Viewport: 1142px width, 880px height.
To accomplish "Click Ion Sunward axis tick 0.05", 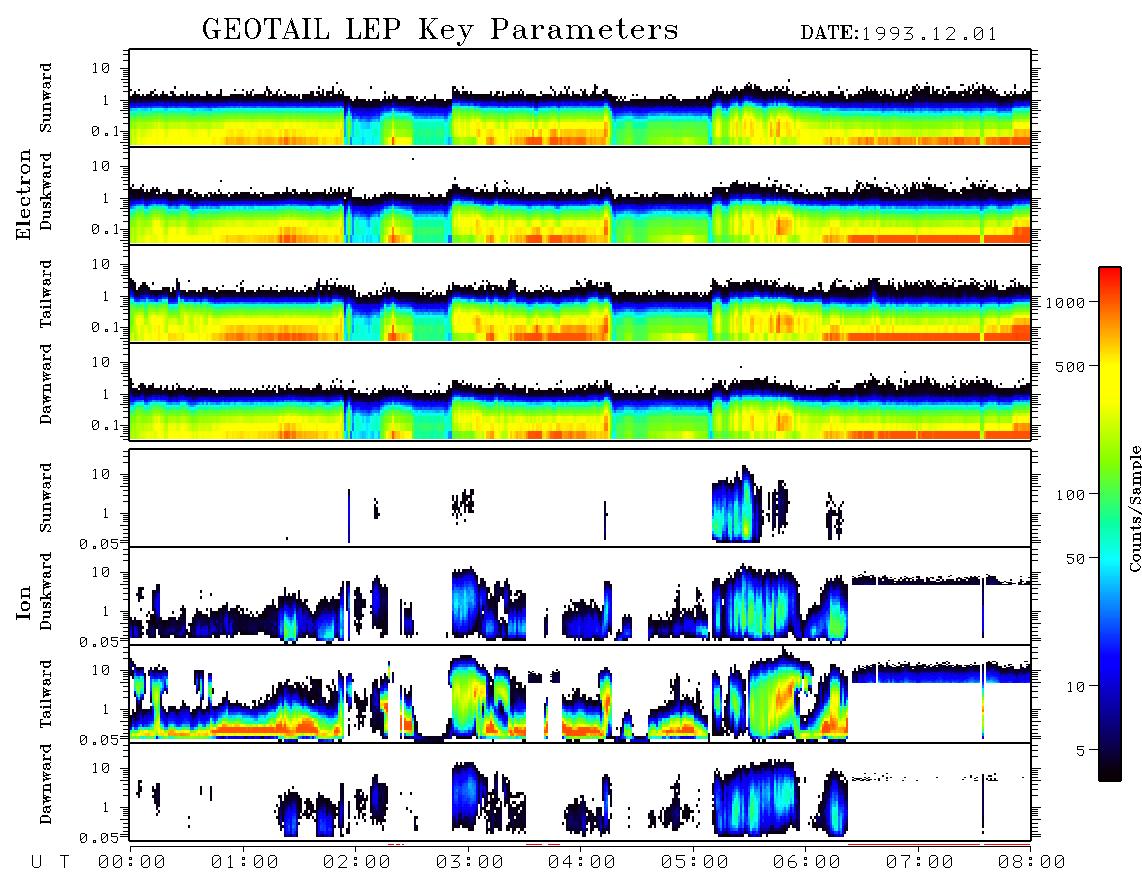I will (x=100, y=543).
